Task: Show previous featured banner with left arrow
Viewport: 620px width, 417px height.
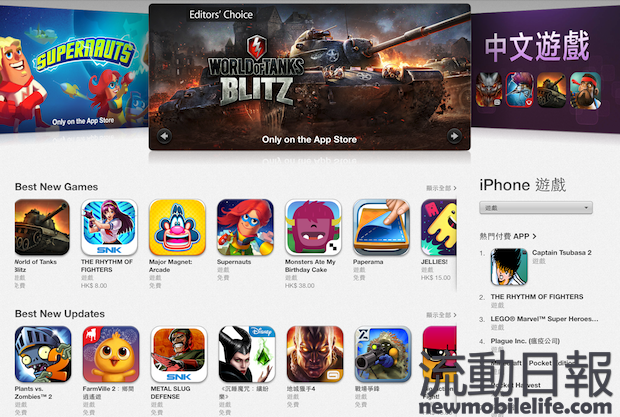Action: click(x=164, y=136)
